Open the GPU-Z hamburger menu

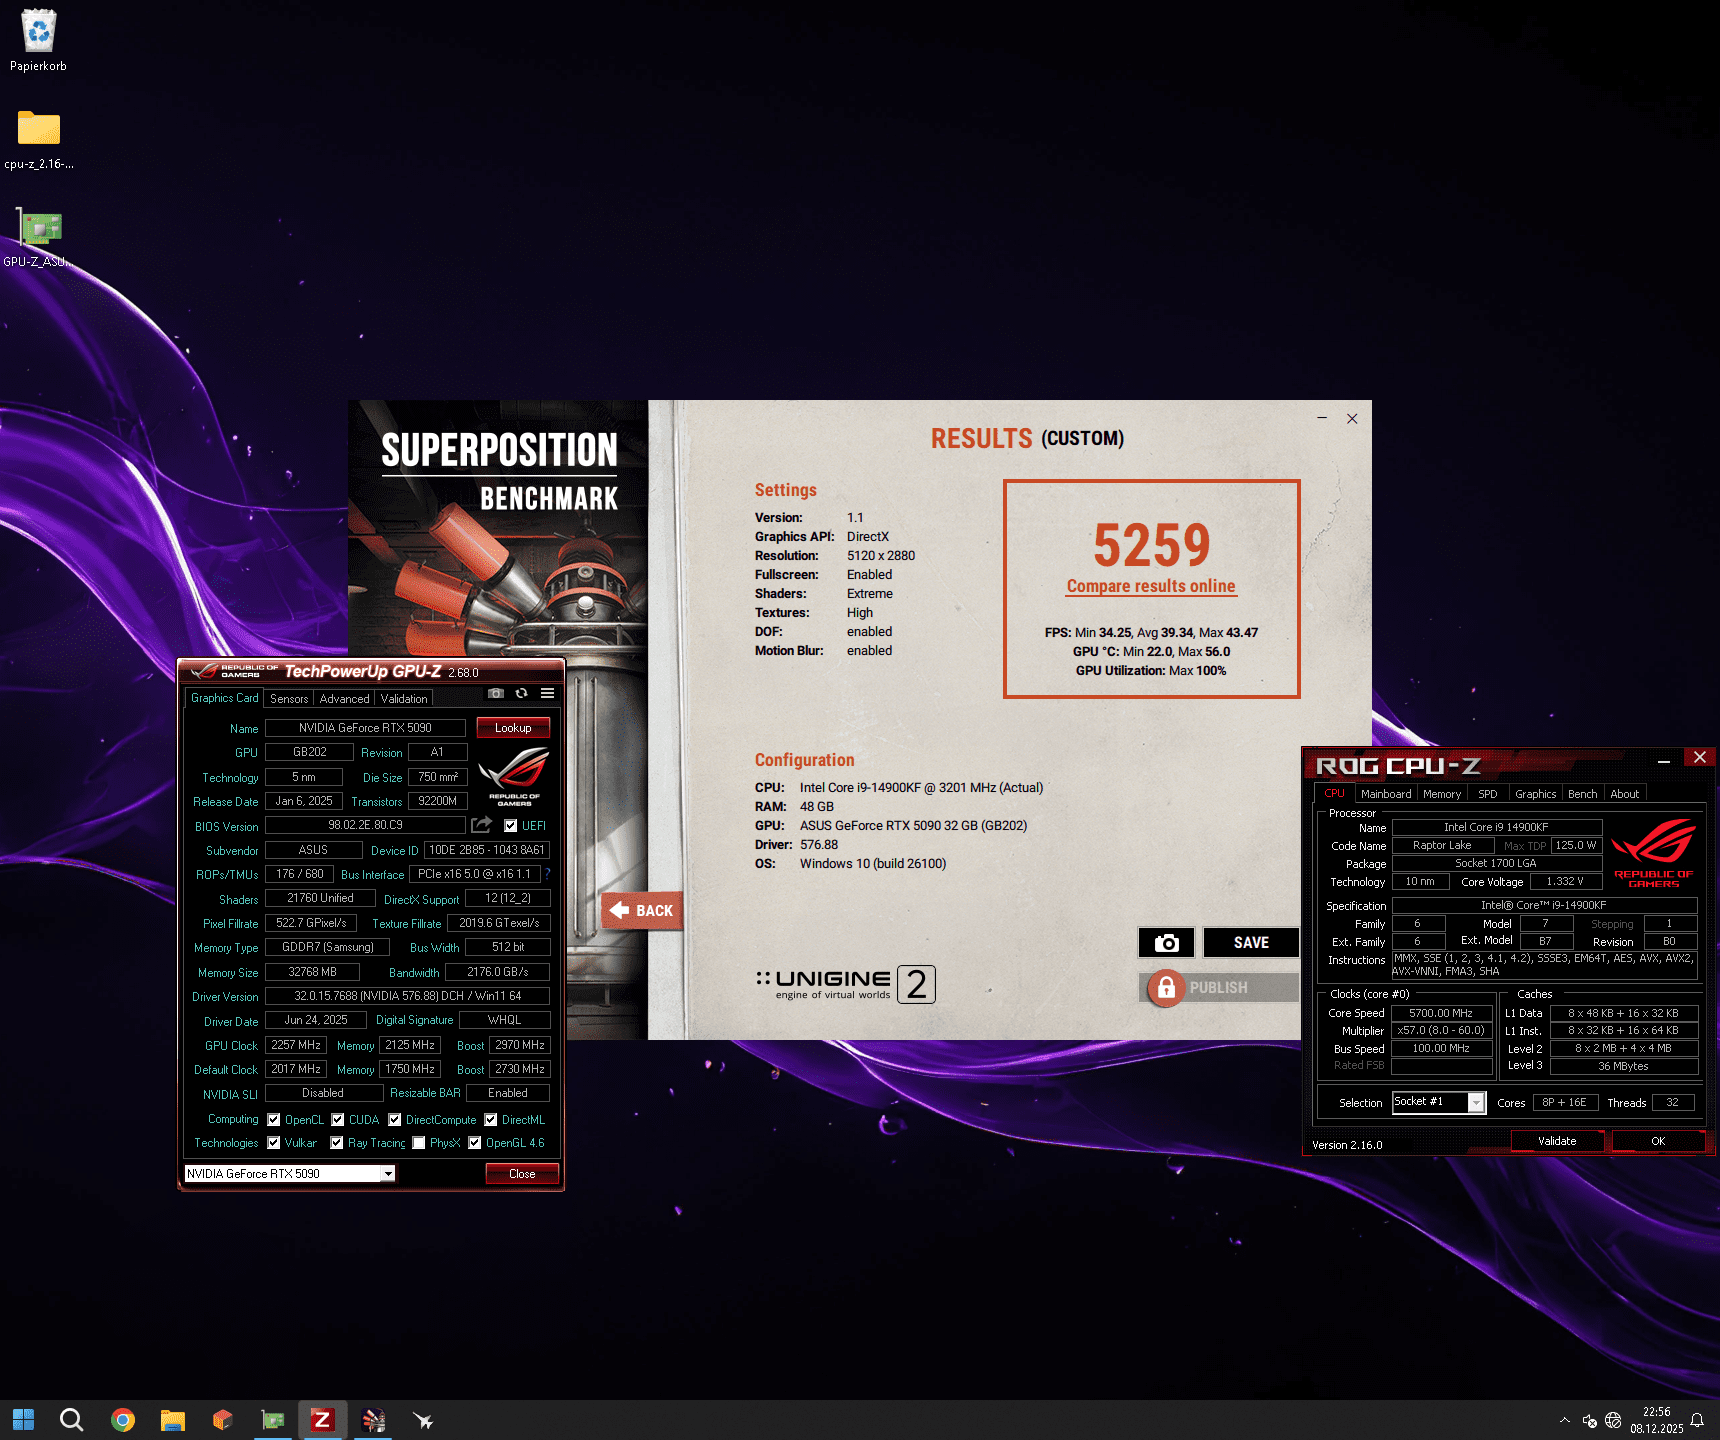547,693
